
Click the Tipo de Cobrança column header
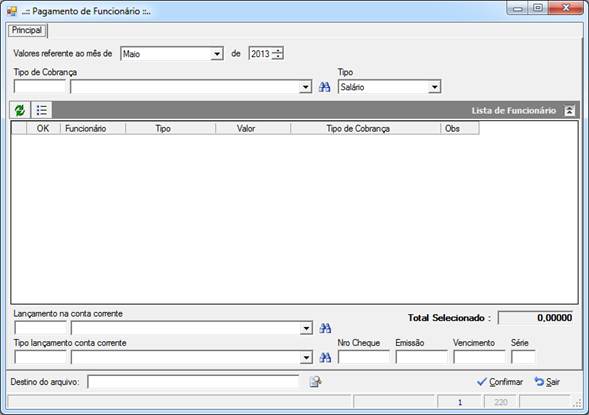click(365, 128)
